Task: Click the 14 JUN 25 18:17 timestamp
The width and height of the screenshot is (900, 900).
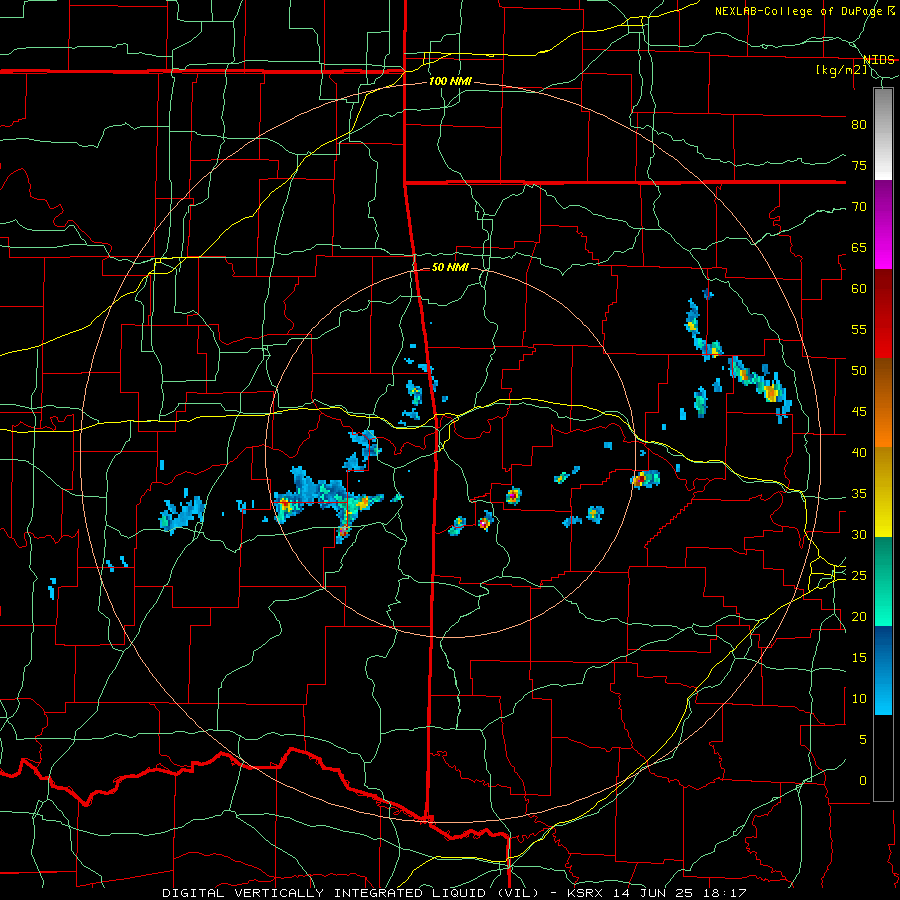Action: coord(680,893)
